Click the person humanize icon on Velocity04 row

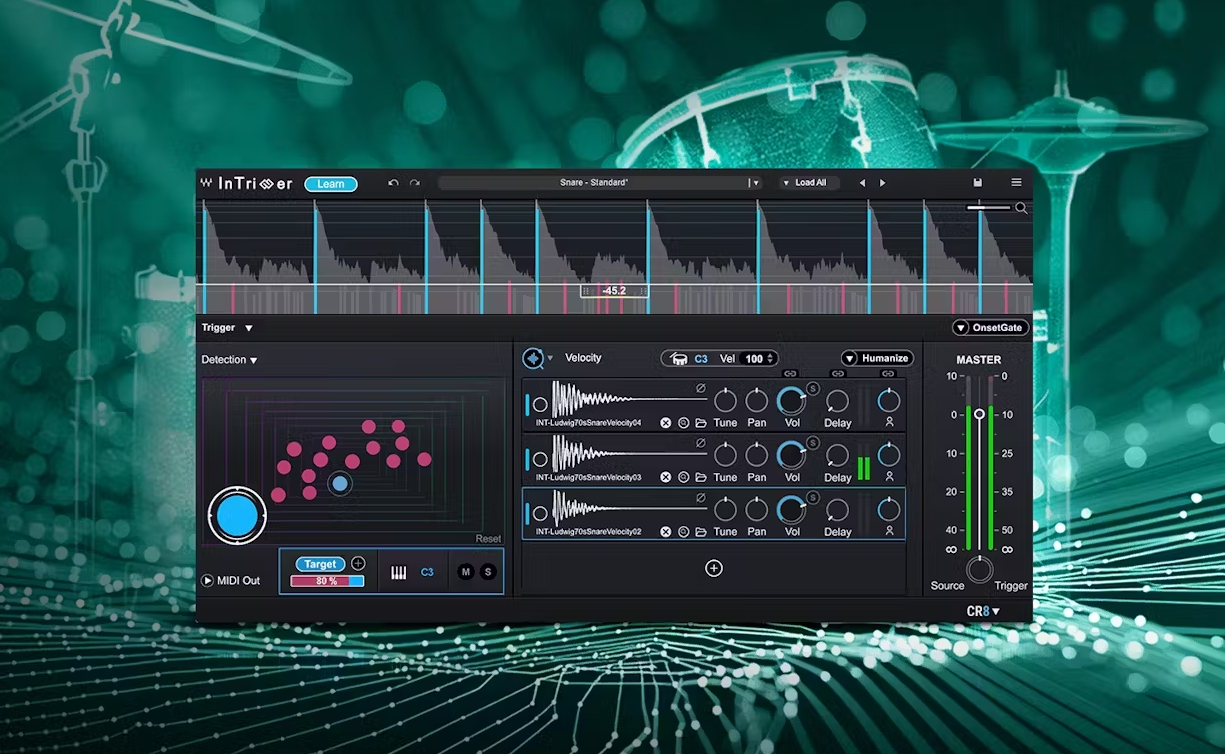pos(889,422)
